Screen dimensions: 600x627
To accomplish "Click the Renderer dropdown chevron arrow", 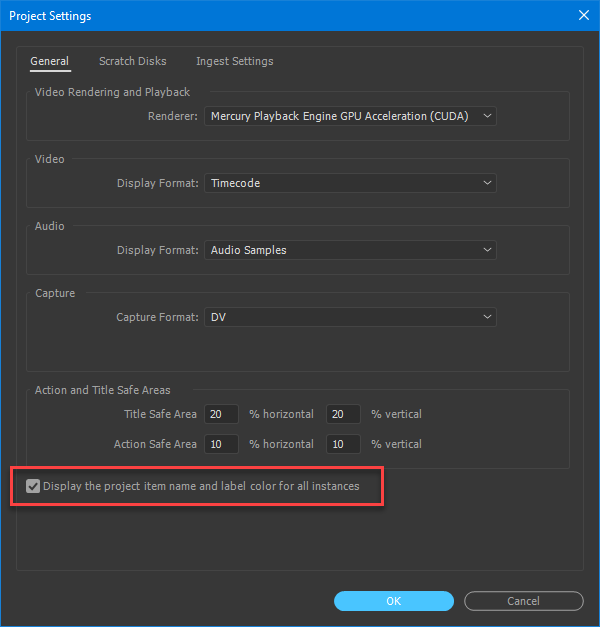I will pyautogui.click(x=487, y=116).
